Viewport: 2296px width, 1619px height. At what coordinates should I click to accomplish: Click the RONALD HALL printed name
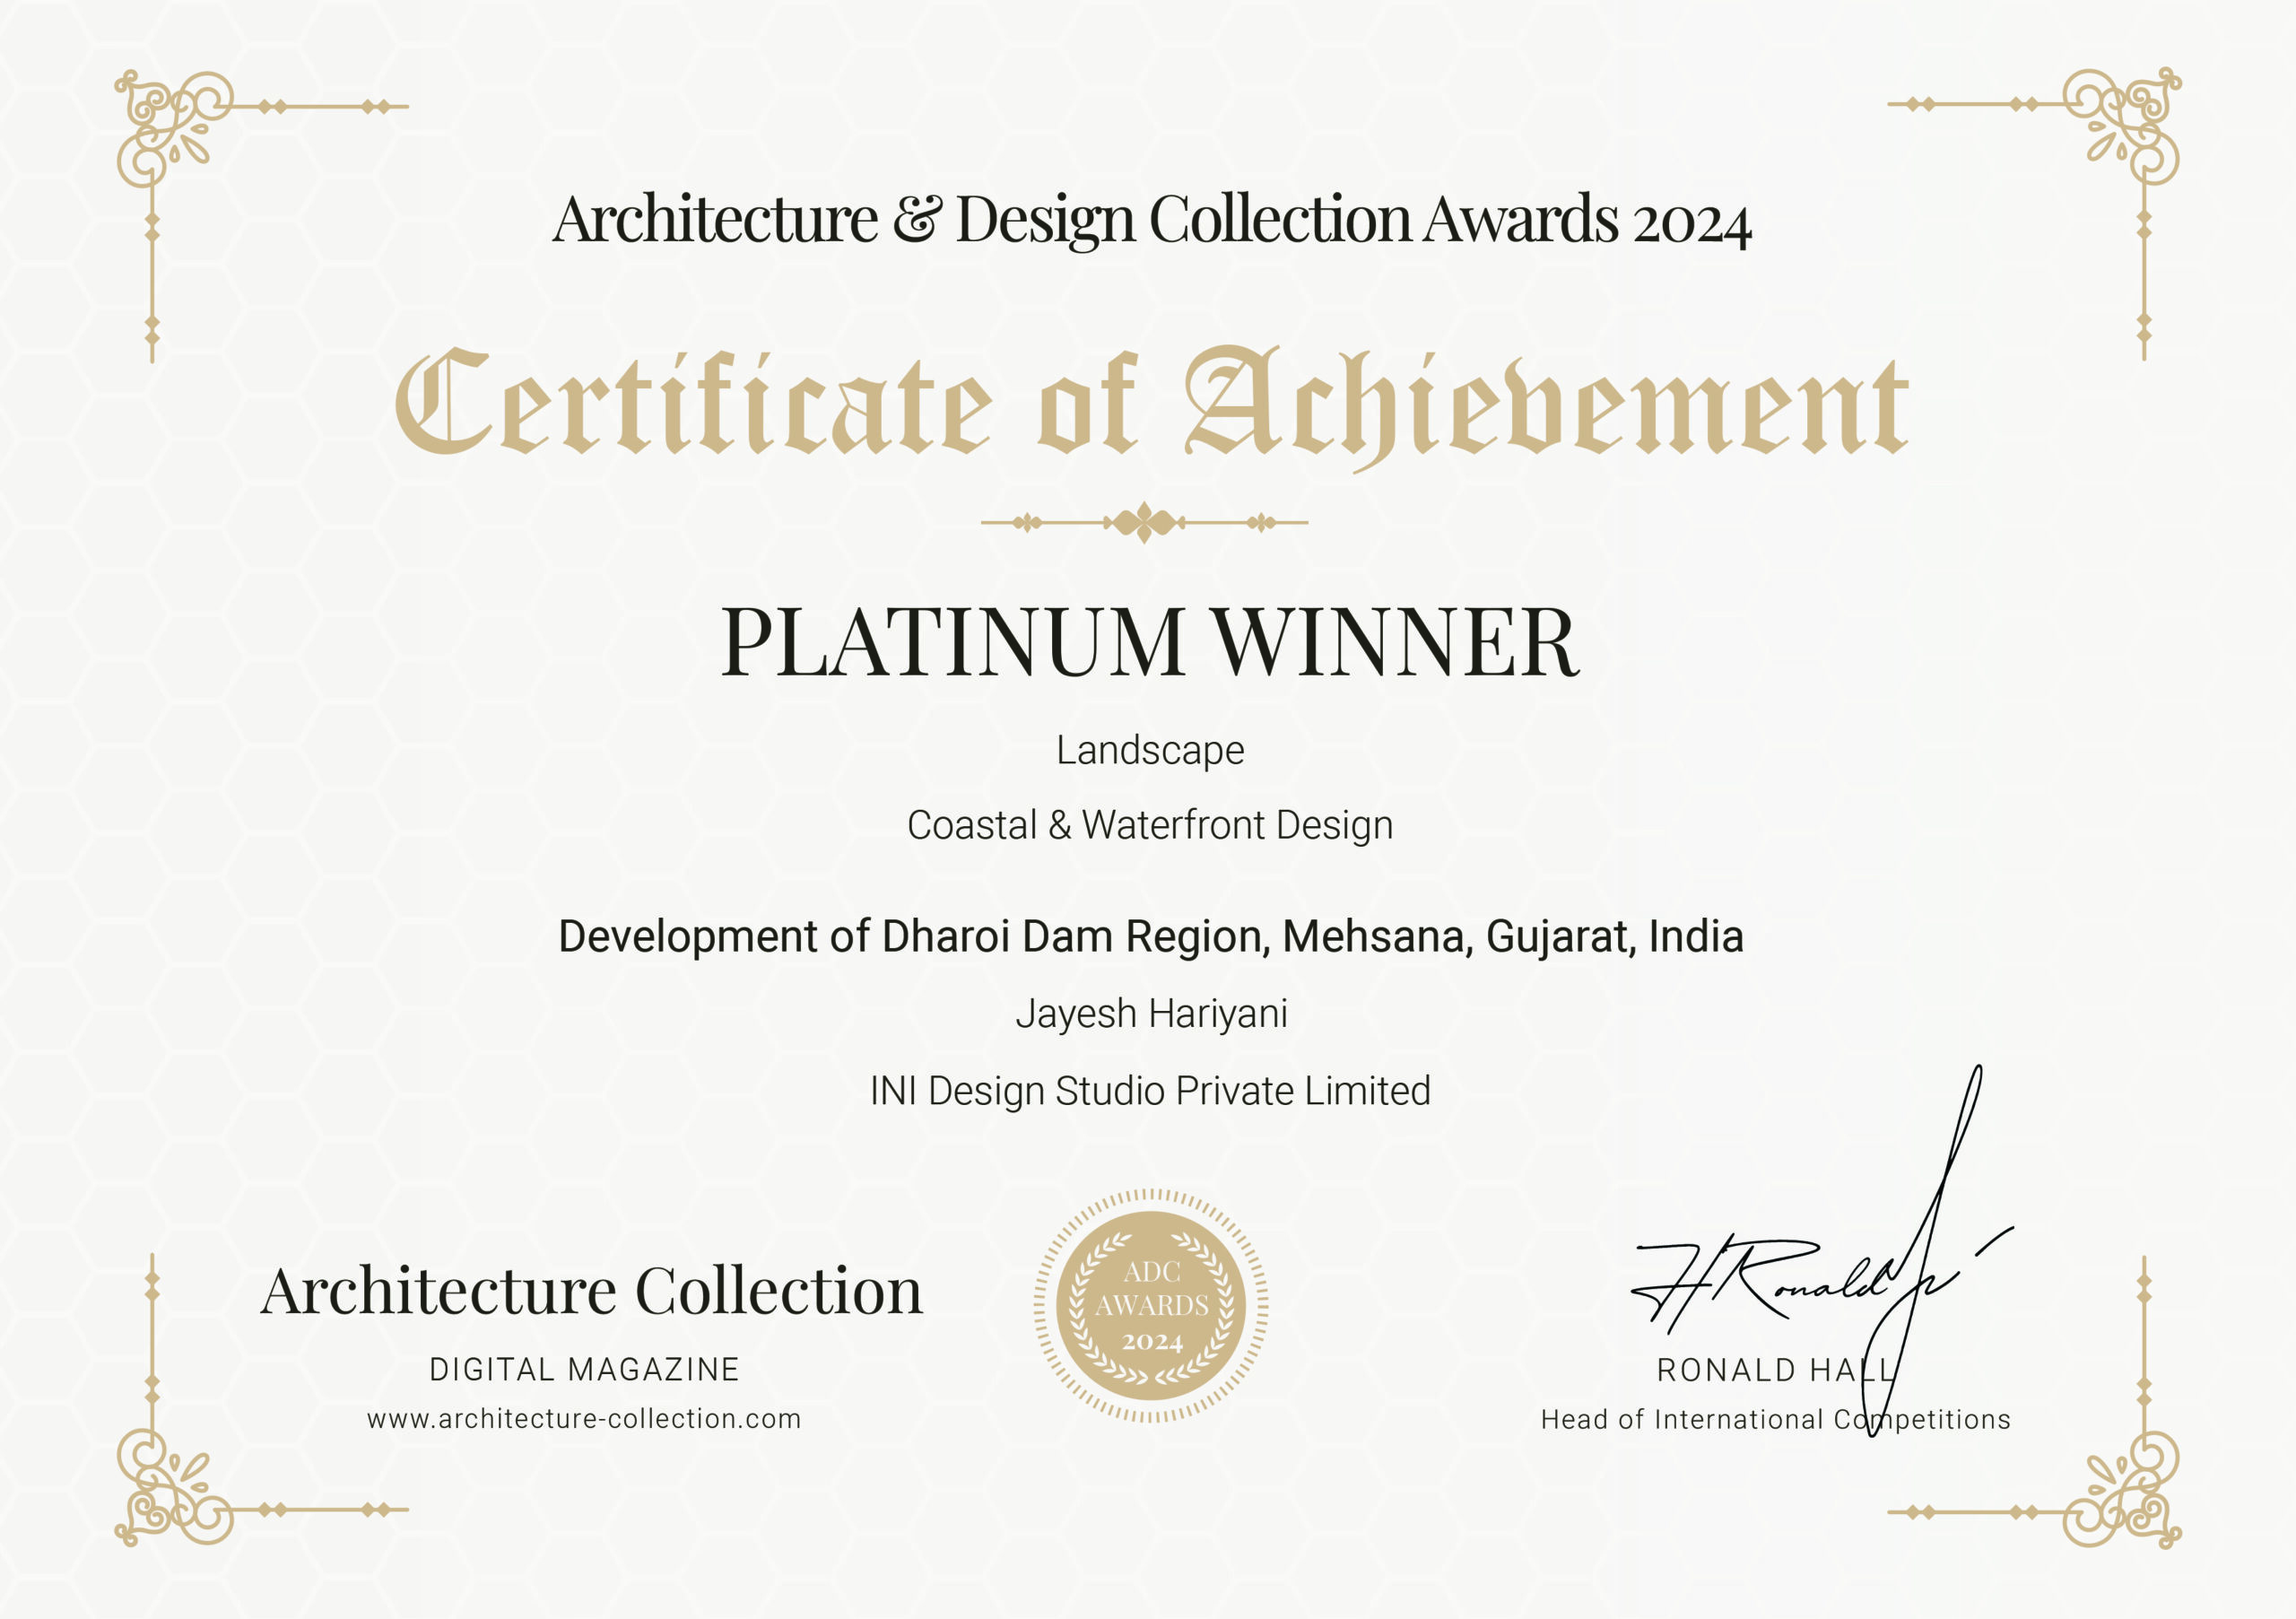point(1775,1370)
